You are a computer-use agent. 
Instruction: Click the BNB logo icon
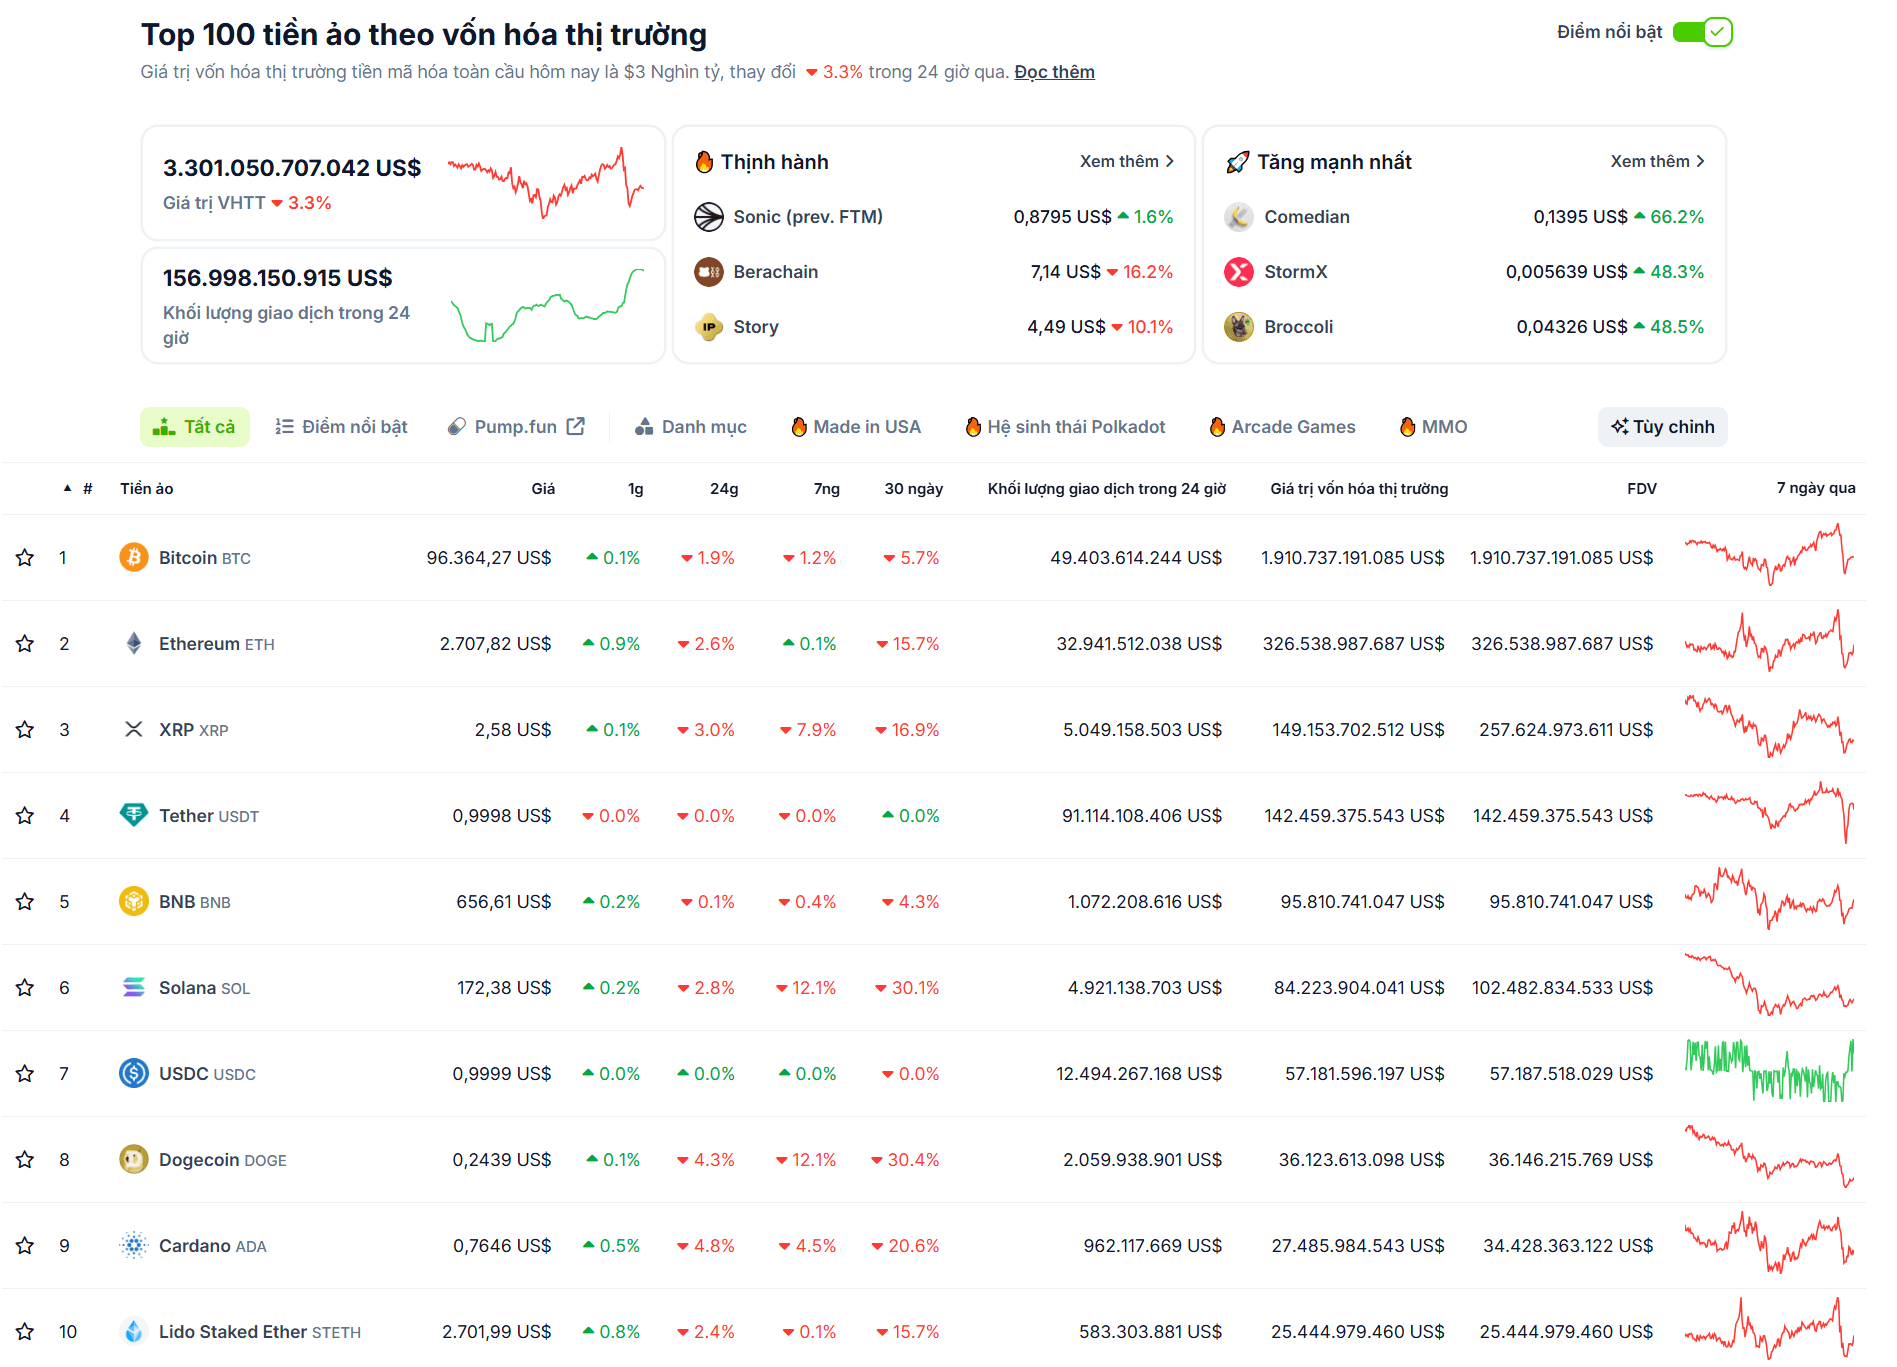134,901
